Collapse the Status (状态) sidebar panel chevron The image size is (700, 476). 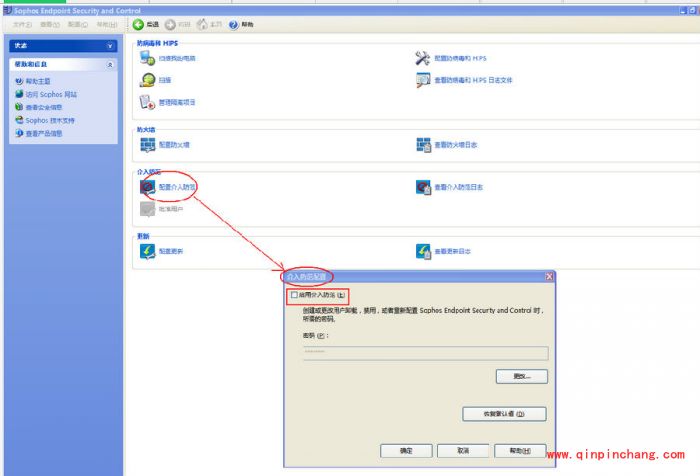point(110,46)
